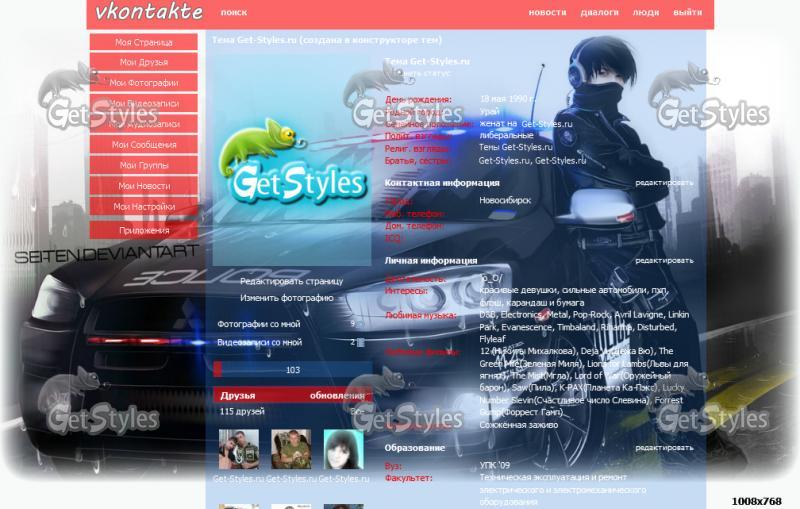Edit Личная информация via редактировать
Viewport: 800px width, 509px height.
pos(664,260)
